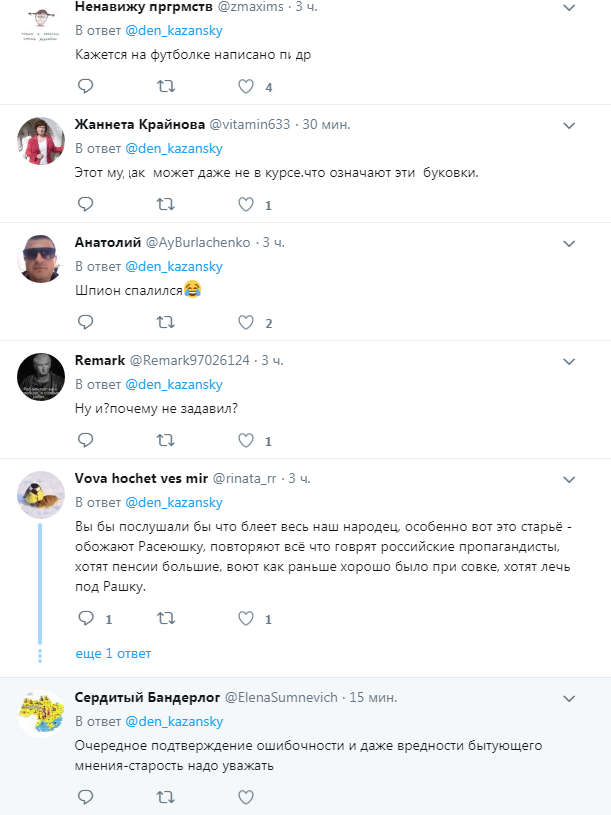The height and width of the screenshot is (815, 611).
Task: Click the reply icon under Жаннета Крайнова's tweet
Action: 85,204
